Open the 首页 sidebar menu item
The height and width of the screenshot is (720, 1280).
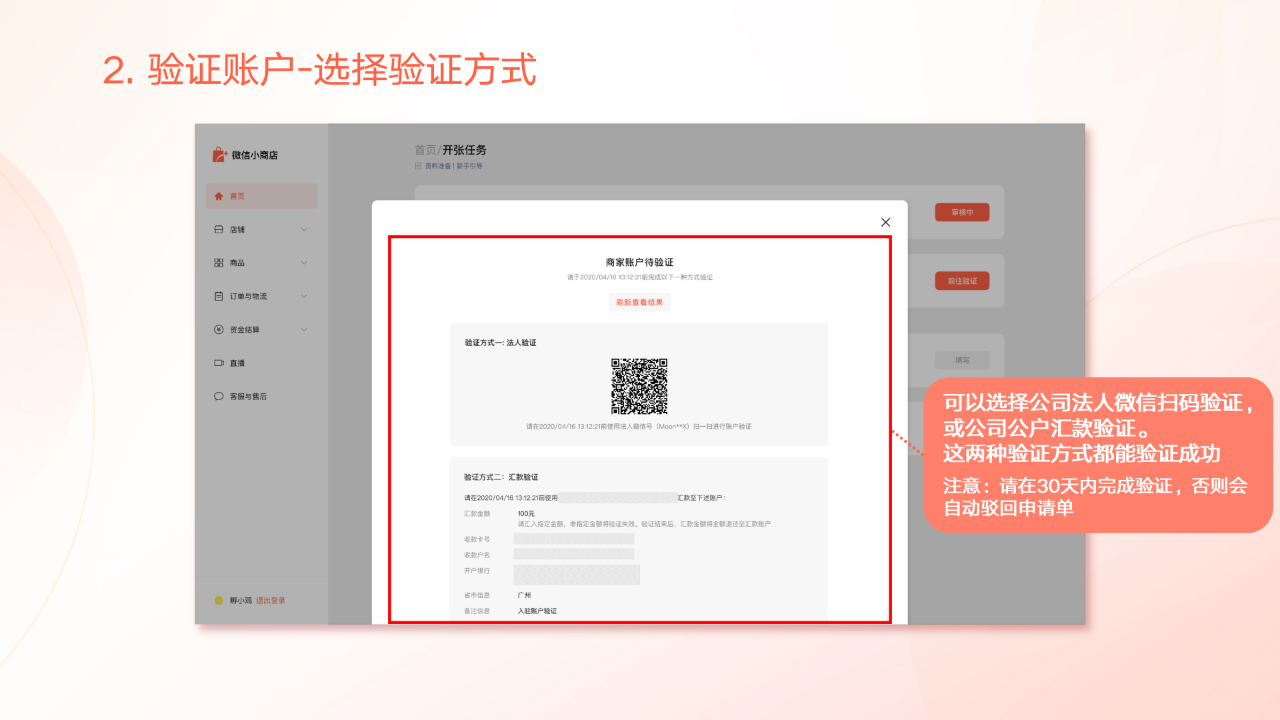(261, 196)
